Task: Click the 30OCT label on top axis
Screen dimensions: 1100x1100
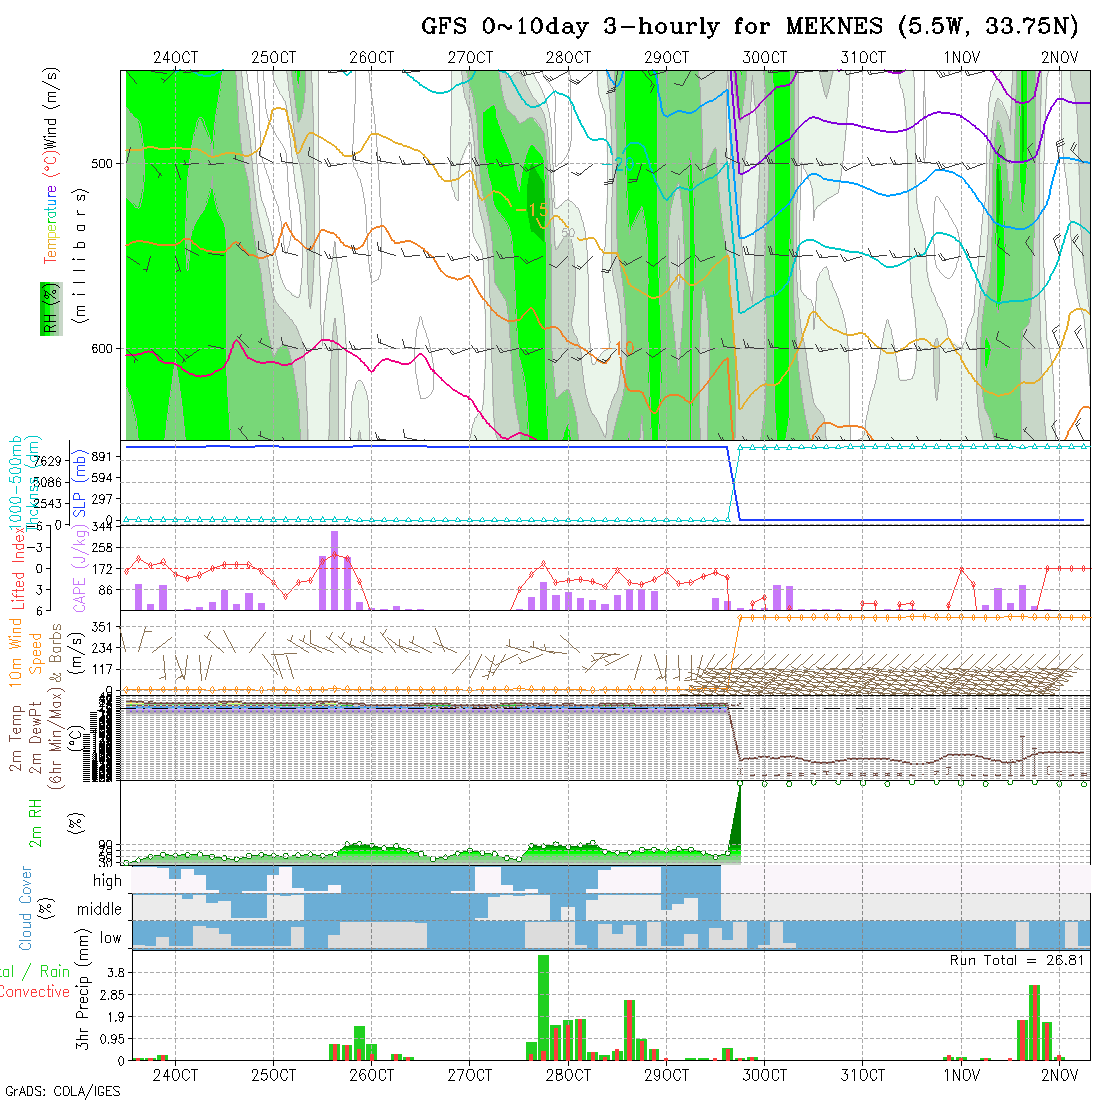Action: [765, 58]
